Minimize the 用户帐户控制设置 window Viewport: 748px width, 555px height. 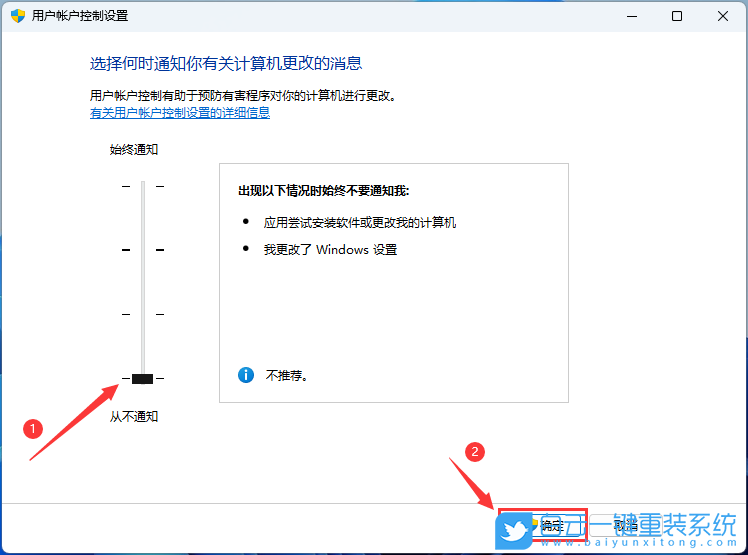(x=632, y=16)
